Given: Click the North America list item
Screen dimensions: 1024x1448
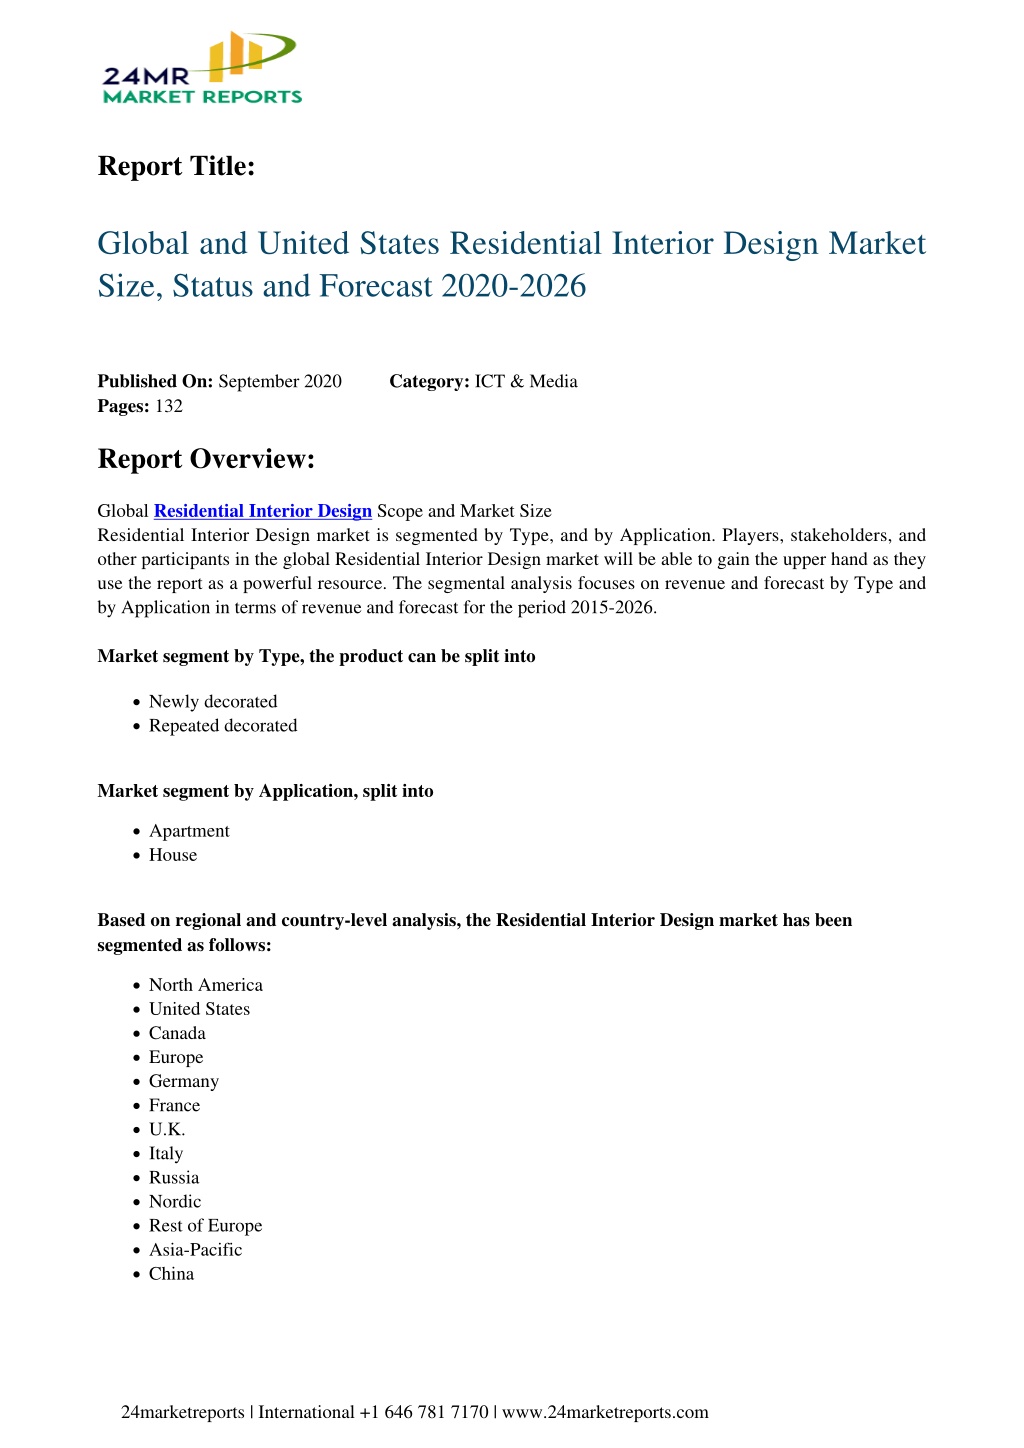Looking at the screenshot, I should point(206,985).
